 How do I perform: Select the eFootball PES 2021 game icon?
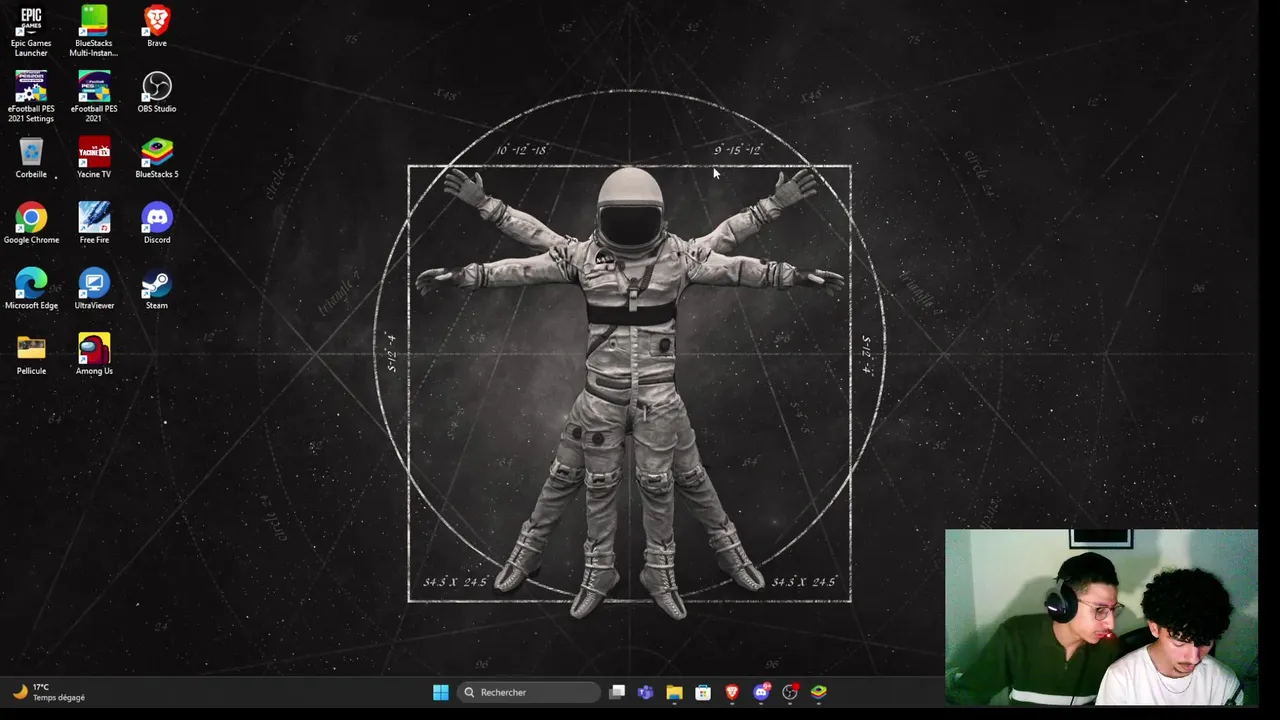click(x=94, y=97)
